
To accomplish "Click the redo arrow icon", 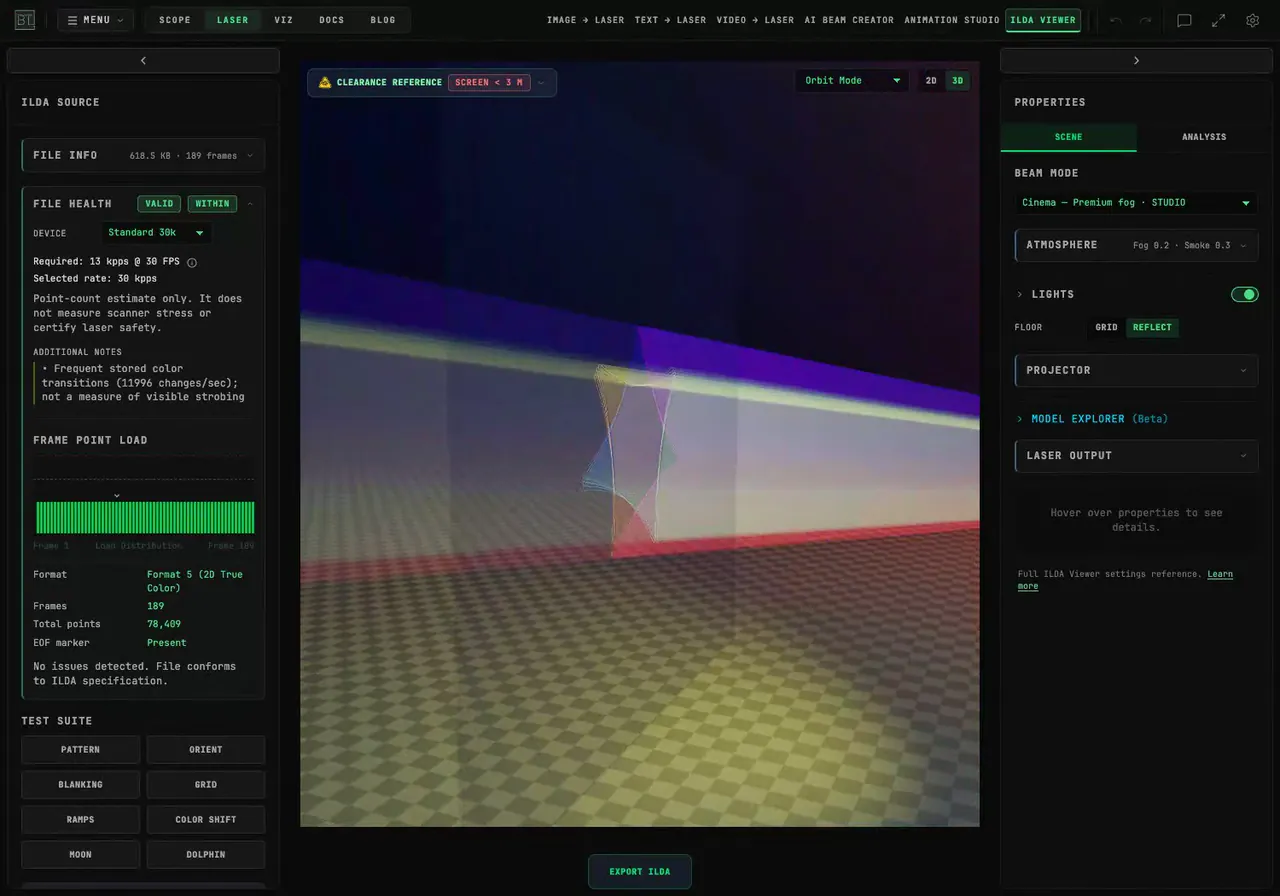I will pos(1145,20).
